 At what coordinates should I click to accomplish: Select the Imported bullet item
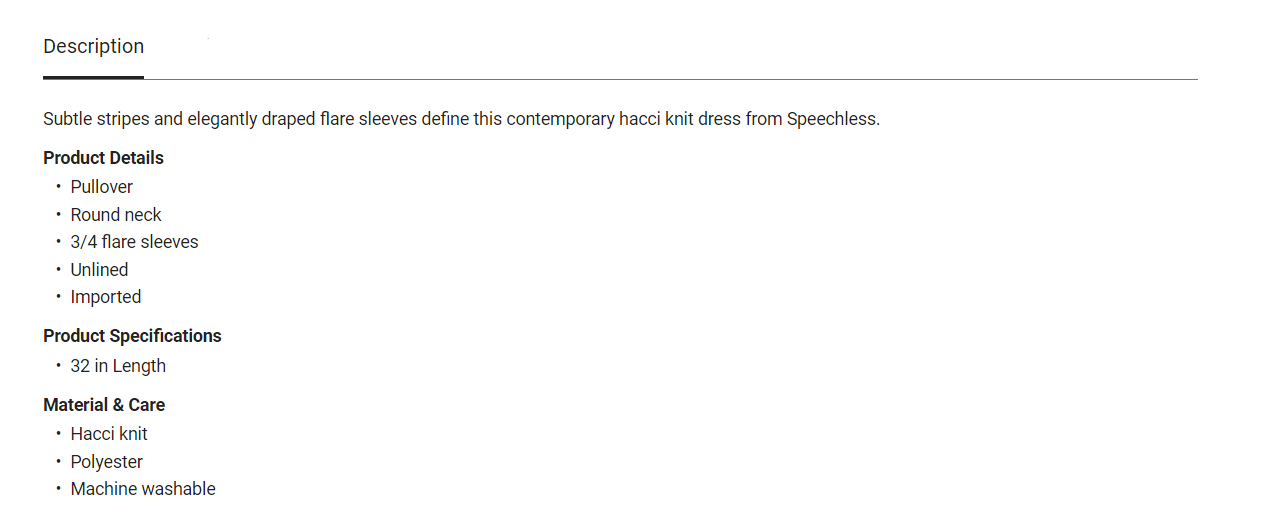click(x=105, y=297)
